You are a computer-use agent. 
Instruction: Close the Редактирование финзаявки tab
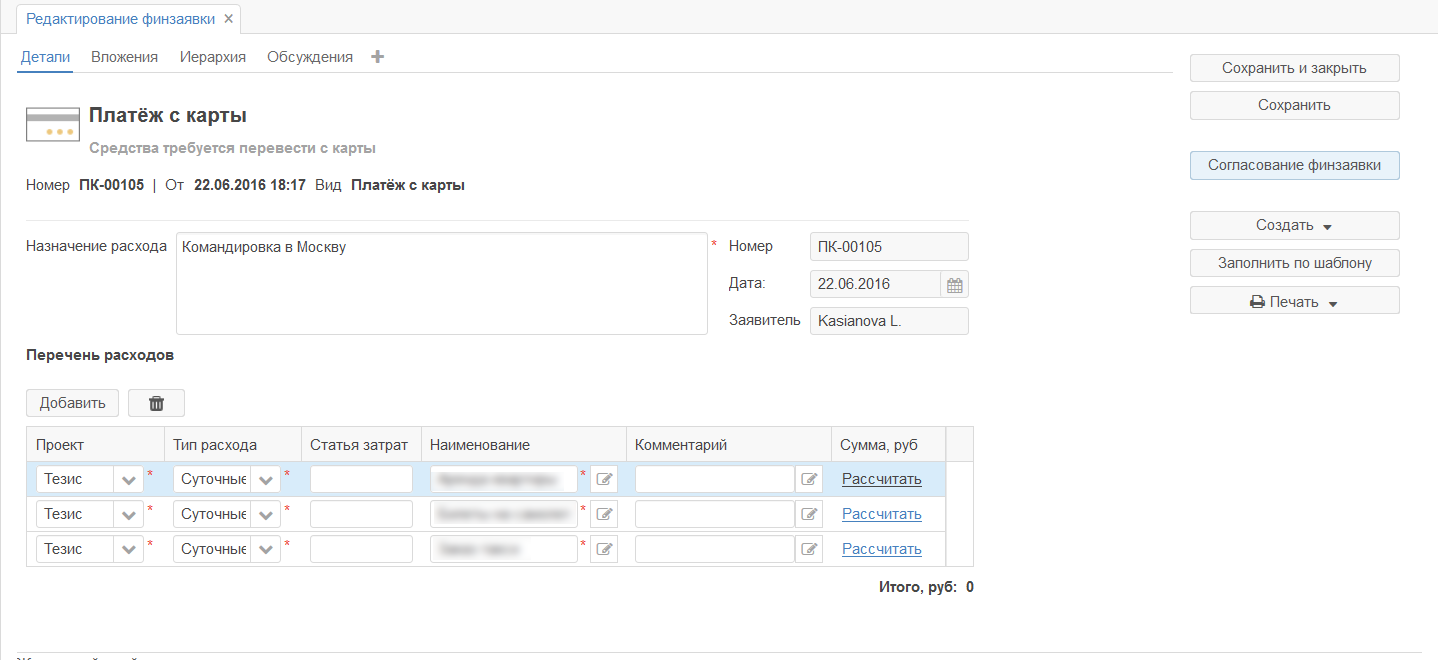pyautogui.click(x=229, y=19)
